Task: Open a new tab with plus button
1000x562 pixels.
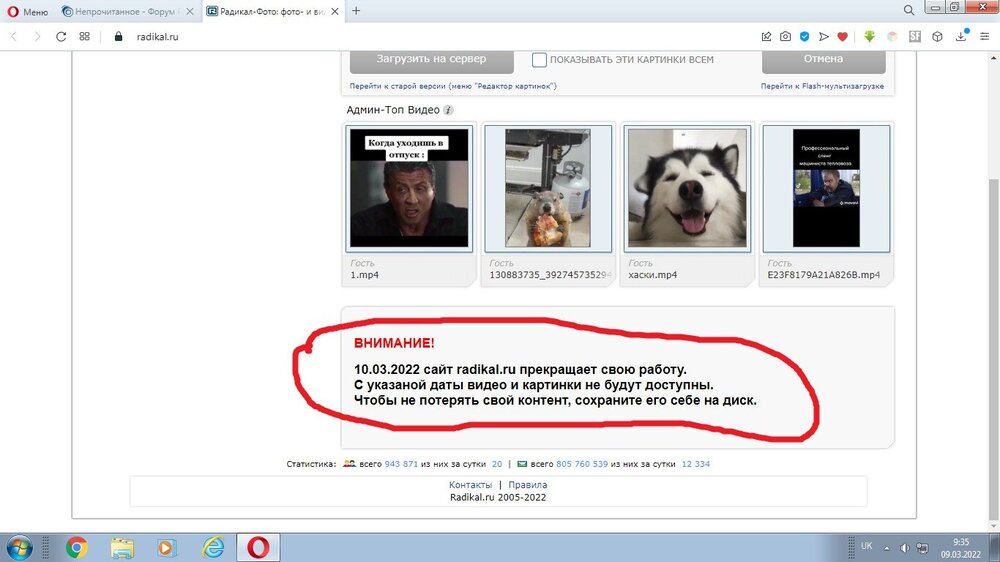Action: tap(356, 11)
